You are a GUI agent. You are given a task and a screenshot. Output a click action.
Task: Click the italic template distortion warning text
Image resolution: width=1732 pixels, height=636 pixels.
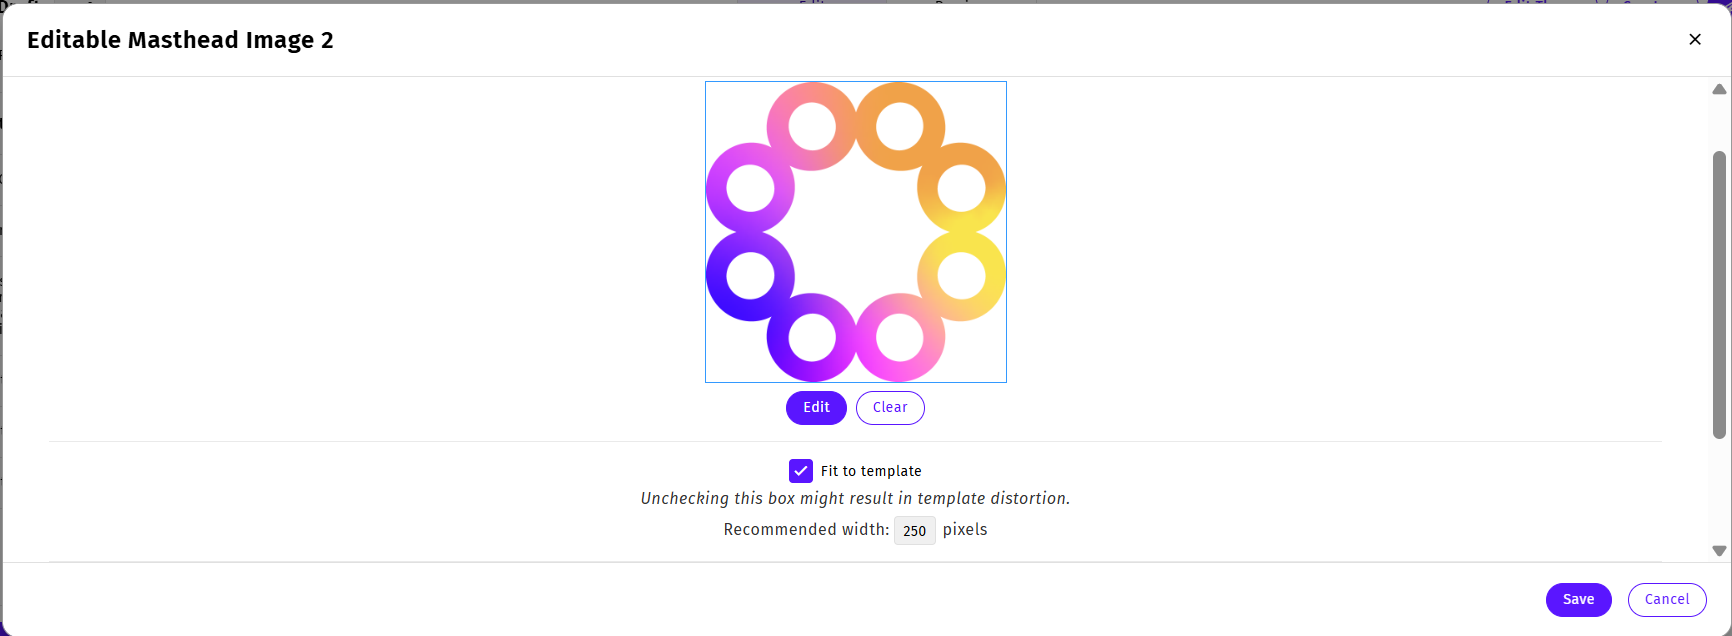tap(855, 499)
